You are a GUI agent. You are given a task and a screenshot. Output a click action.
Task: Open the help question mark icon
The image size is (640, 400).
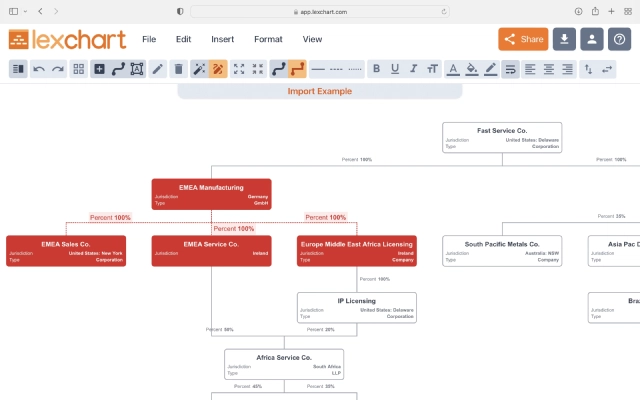[x=619, y=39]
